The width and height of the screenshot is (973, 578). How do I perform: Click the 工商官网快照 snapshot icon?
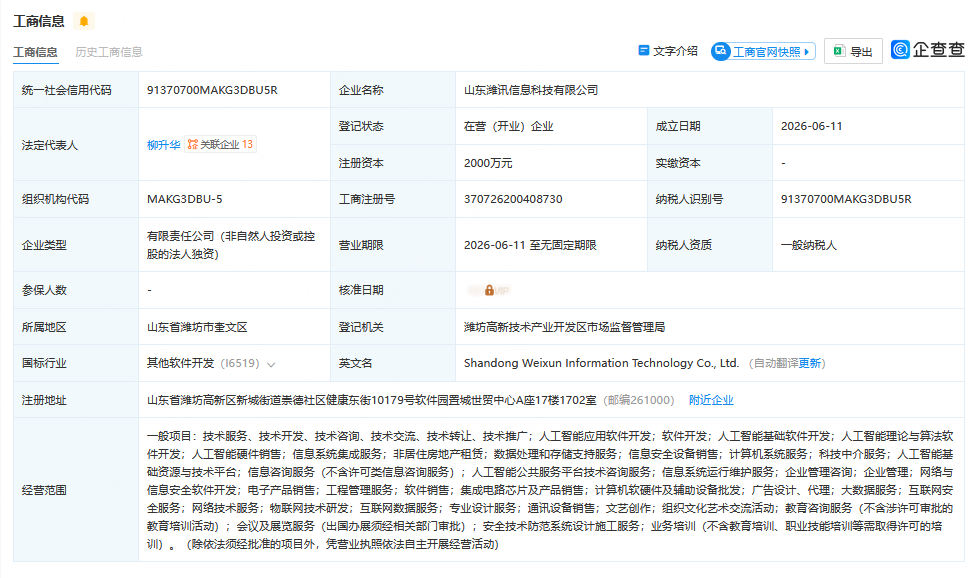[x=721, y=51]
